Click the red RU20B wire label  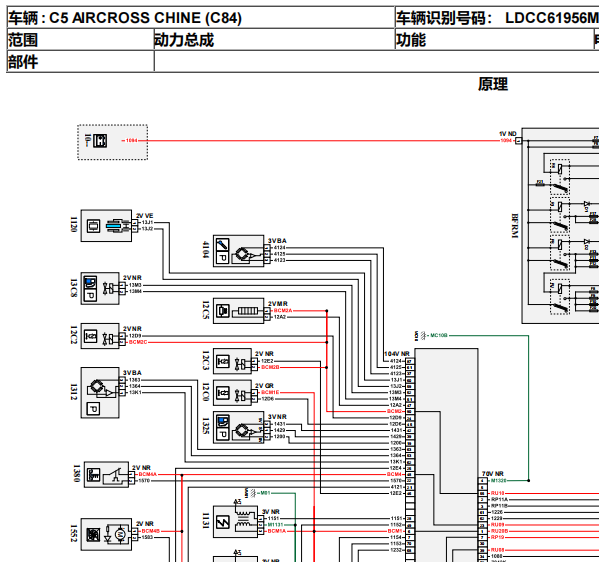[x=500, y=531]
